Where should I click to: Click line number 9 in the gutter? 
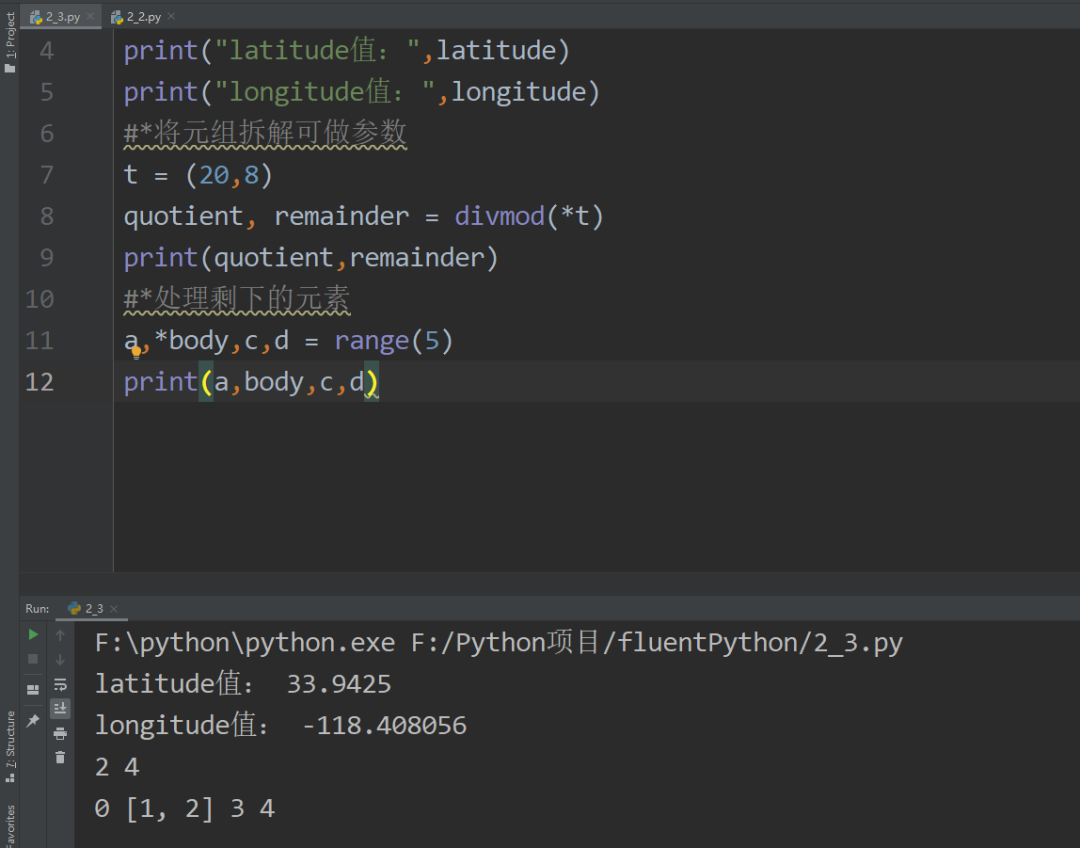pyautogui.click(x=46, y=258)
